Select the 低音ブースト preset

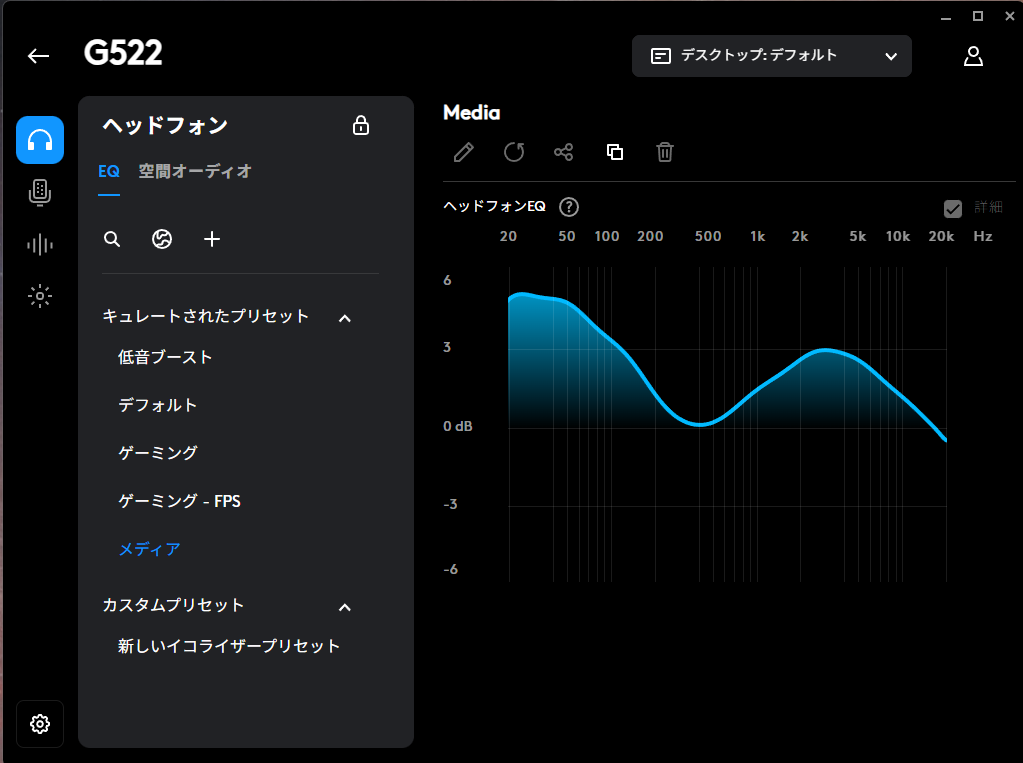[165, 357]
